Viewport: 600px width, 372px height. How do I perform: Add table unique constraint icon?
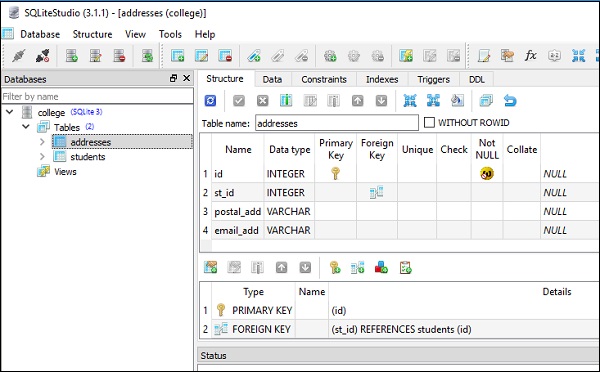coord(381,267)
